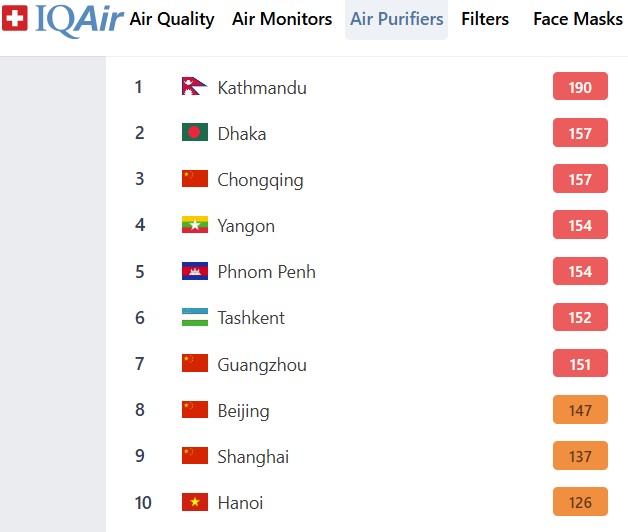Go to the Filters menu item
Image resolution: width=628 pixels, height=532 pixels.
tap(485, 19)
